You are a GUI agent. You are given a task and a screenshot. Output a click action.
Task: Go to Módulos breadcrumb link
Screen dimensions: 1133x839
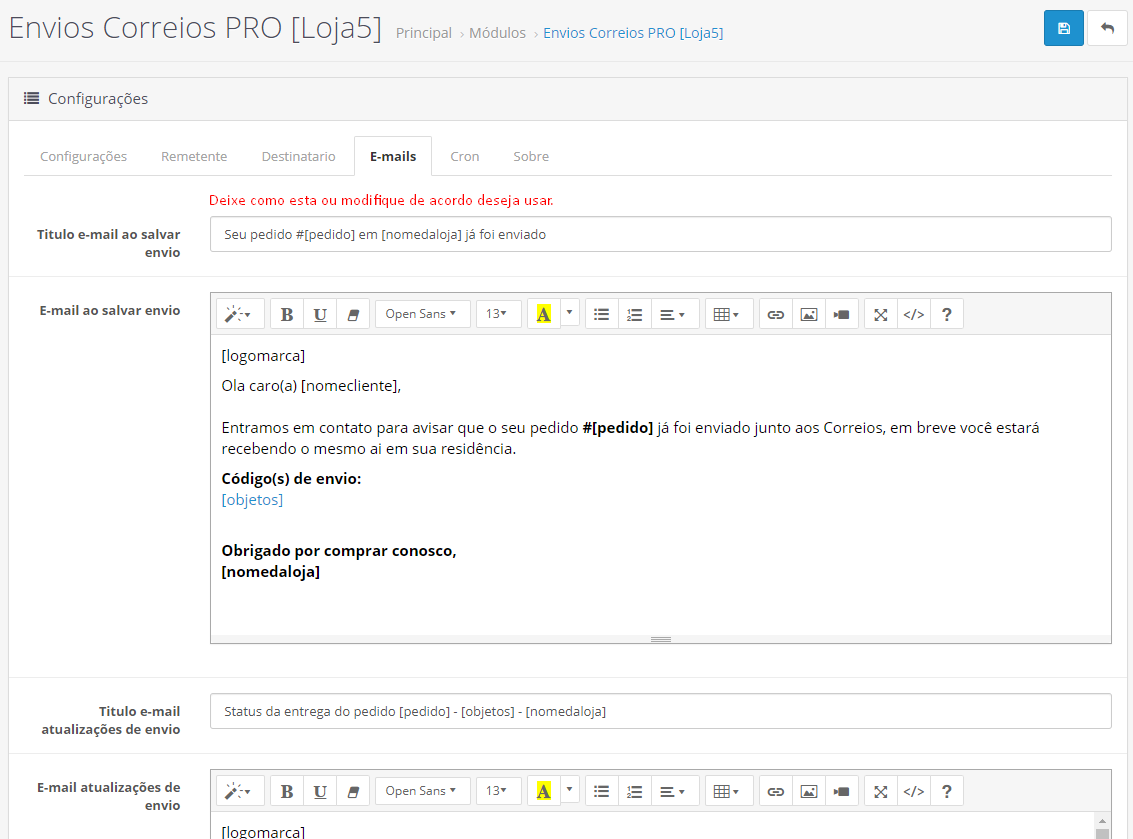tap(497, 33)
